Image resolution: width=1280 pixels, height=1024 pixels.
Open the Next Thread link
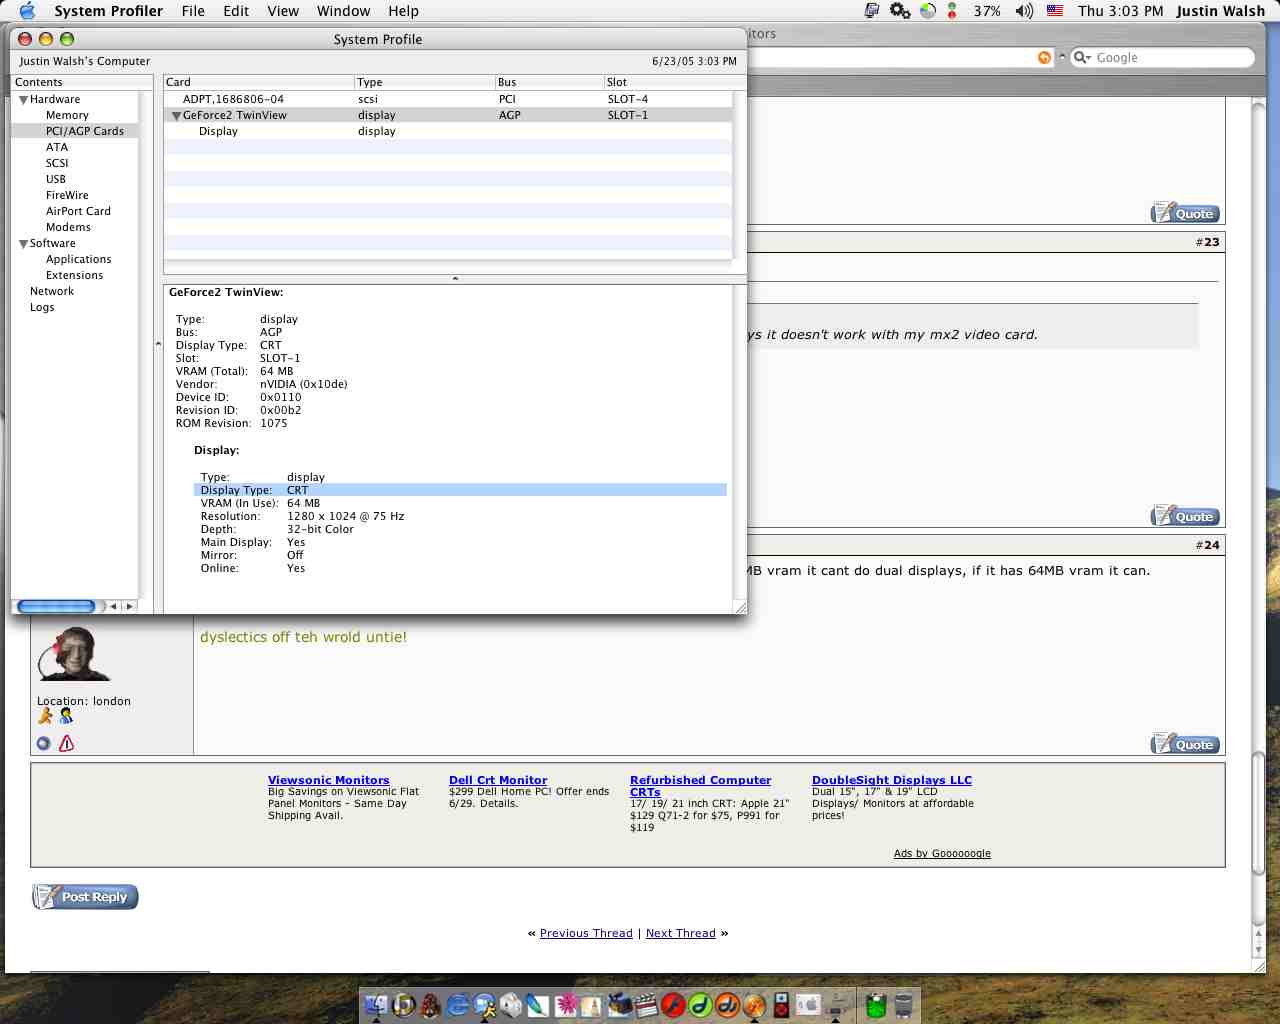coord(681,933)
